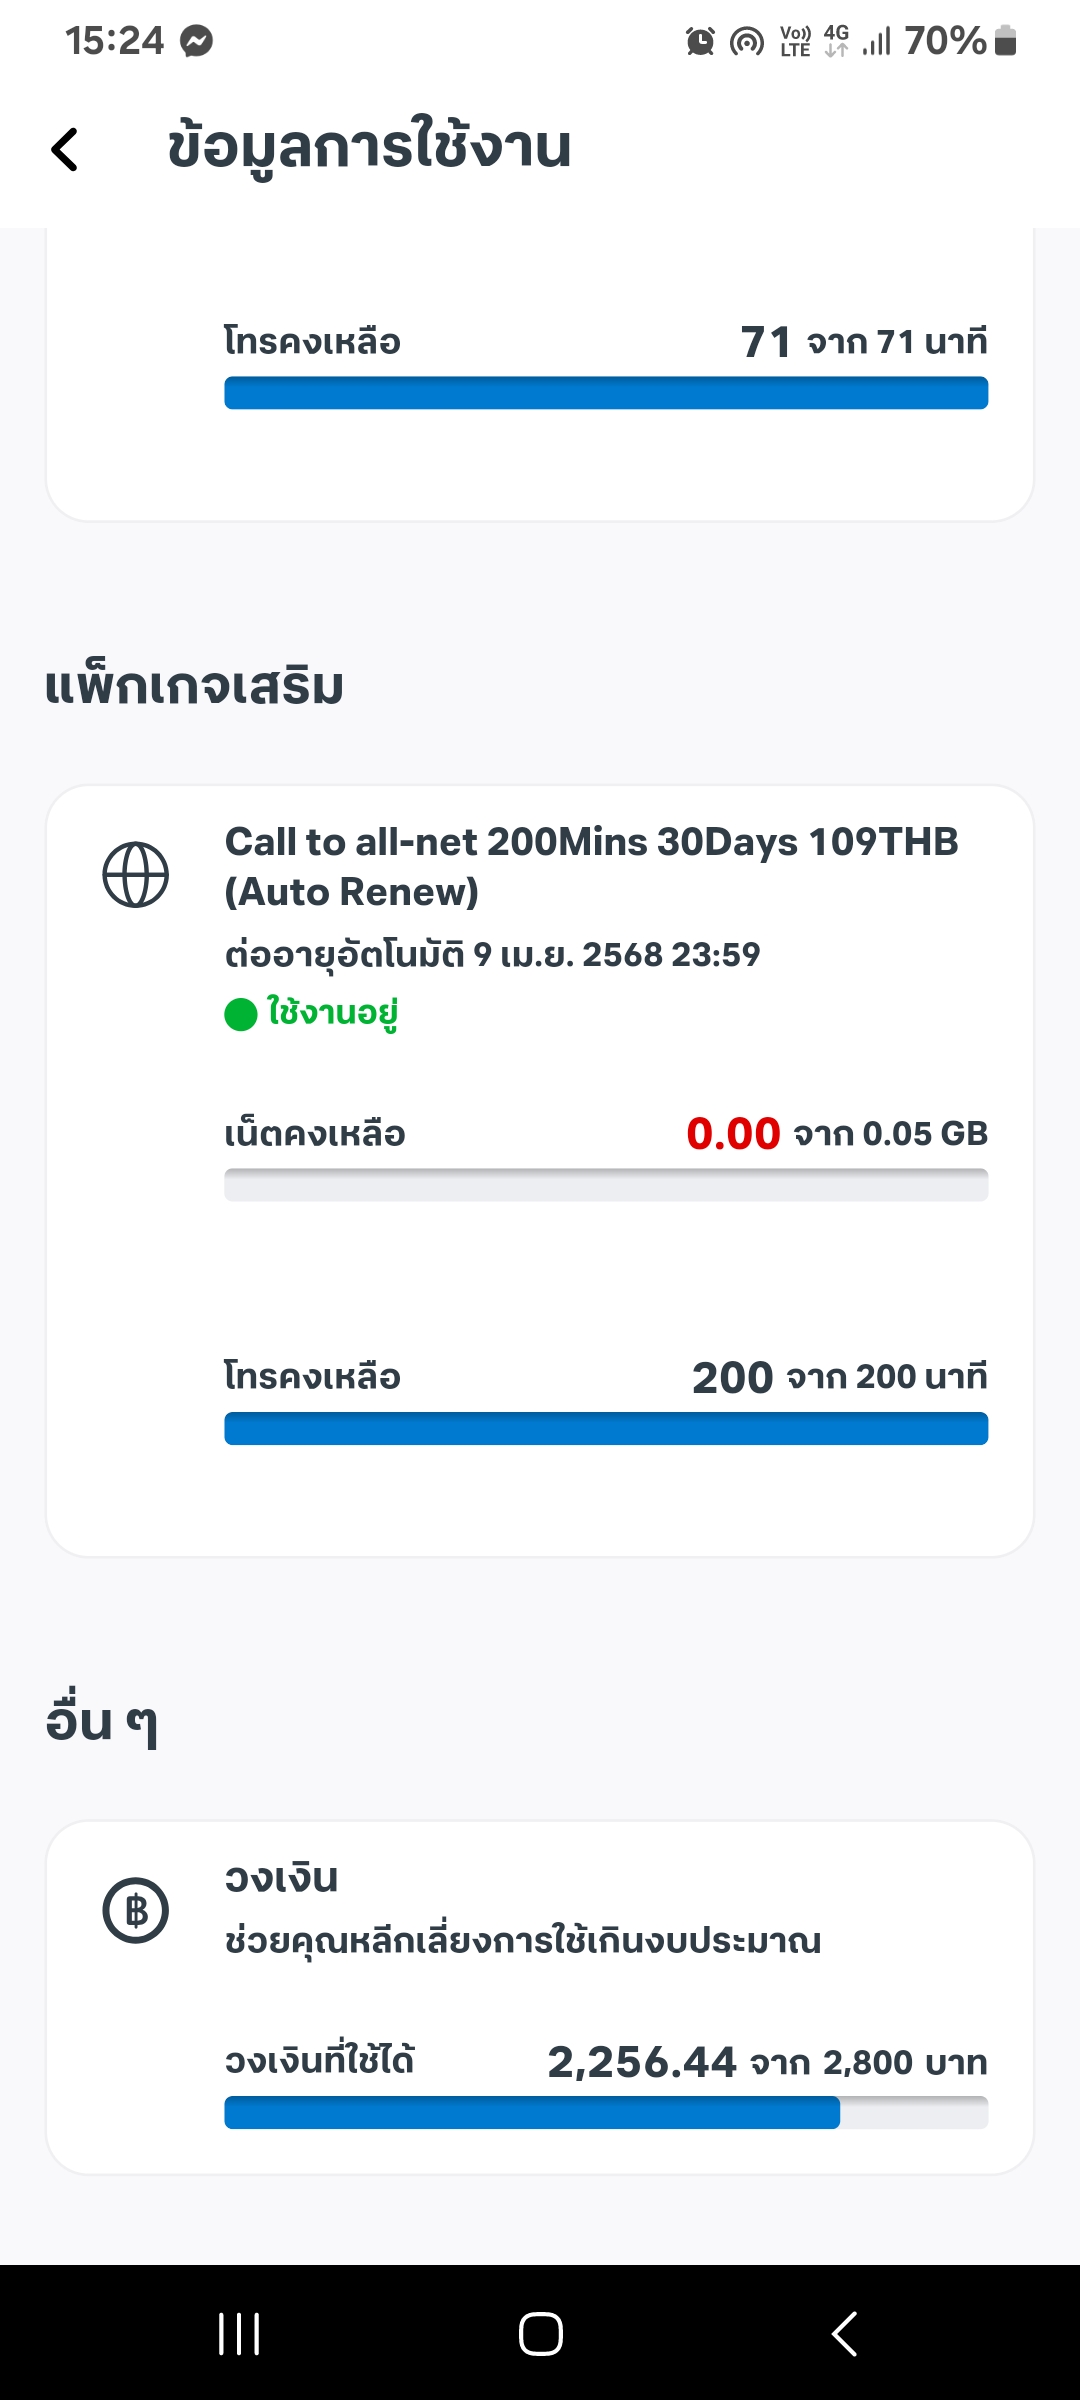
Task: Tap the ข้อมูลการใช้งาน page title
Action: [x=369, y=147]
